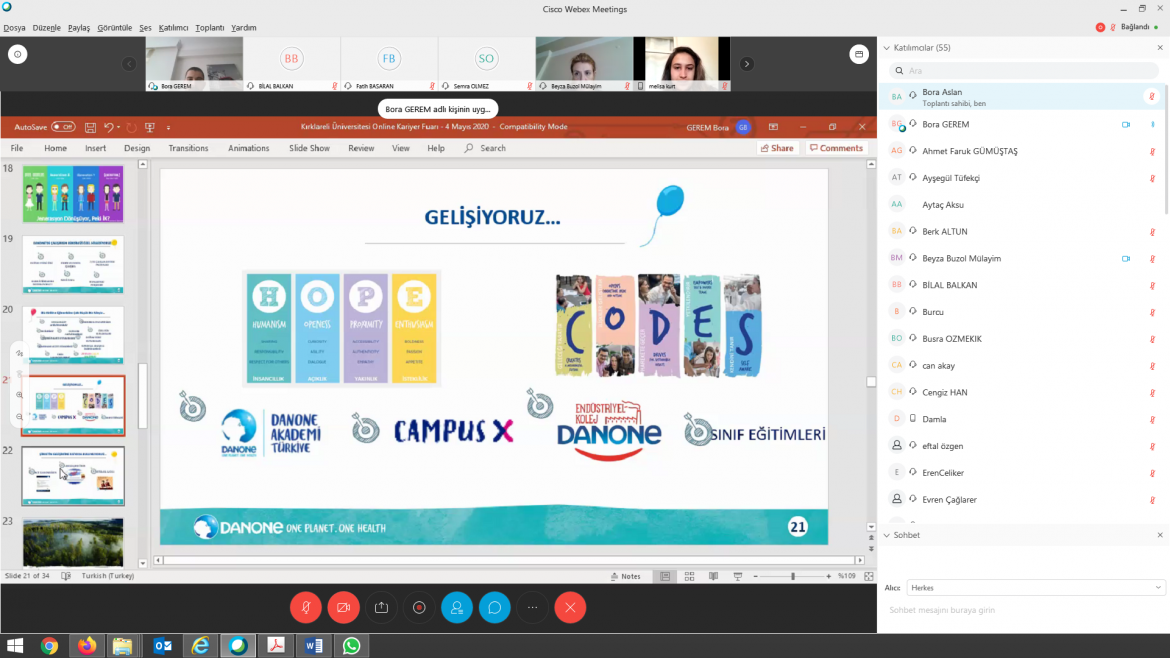Collapse the Sohbet panel chevron
Viewport: 1170px width, 658px height.
(886, 535)
